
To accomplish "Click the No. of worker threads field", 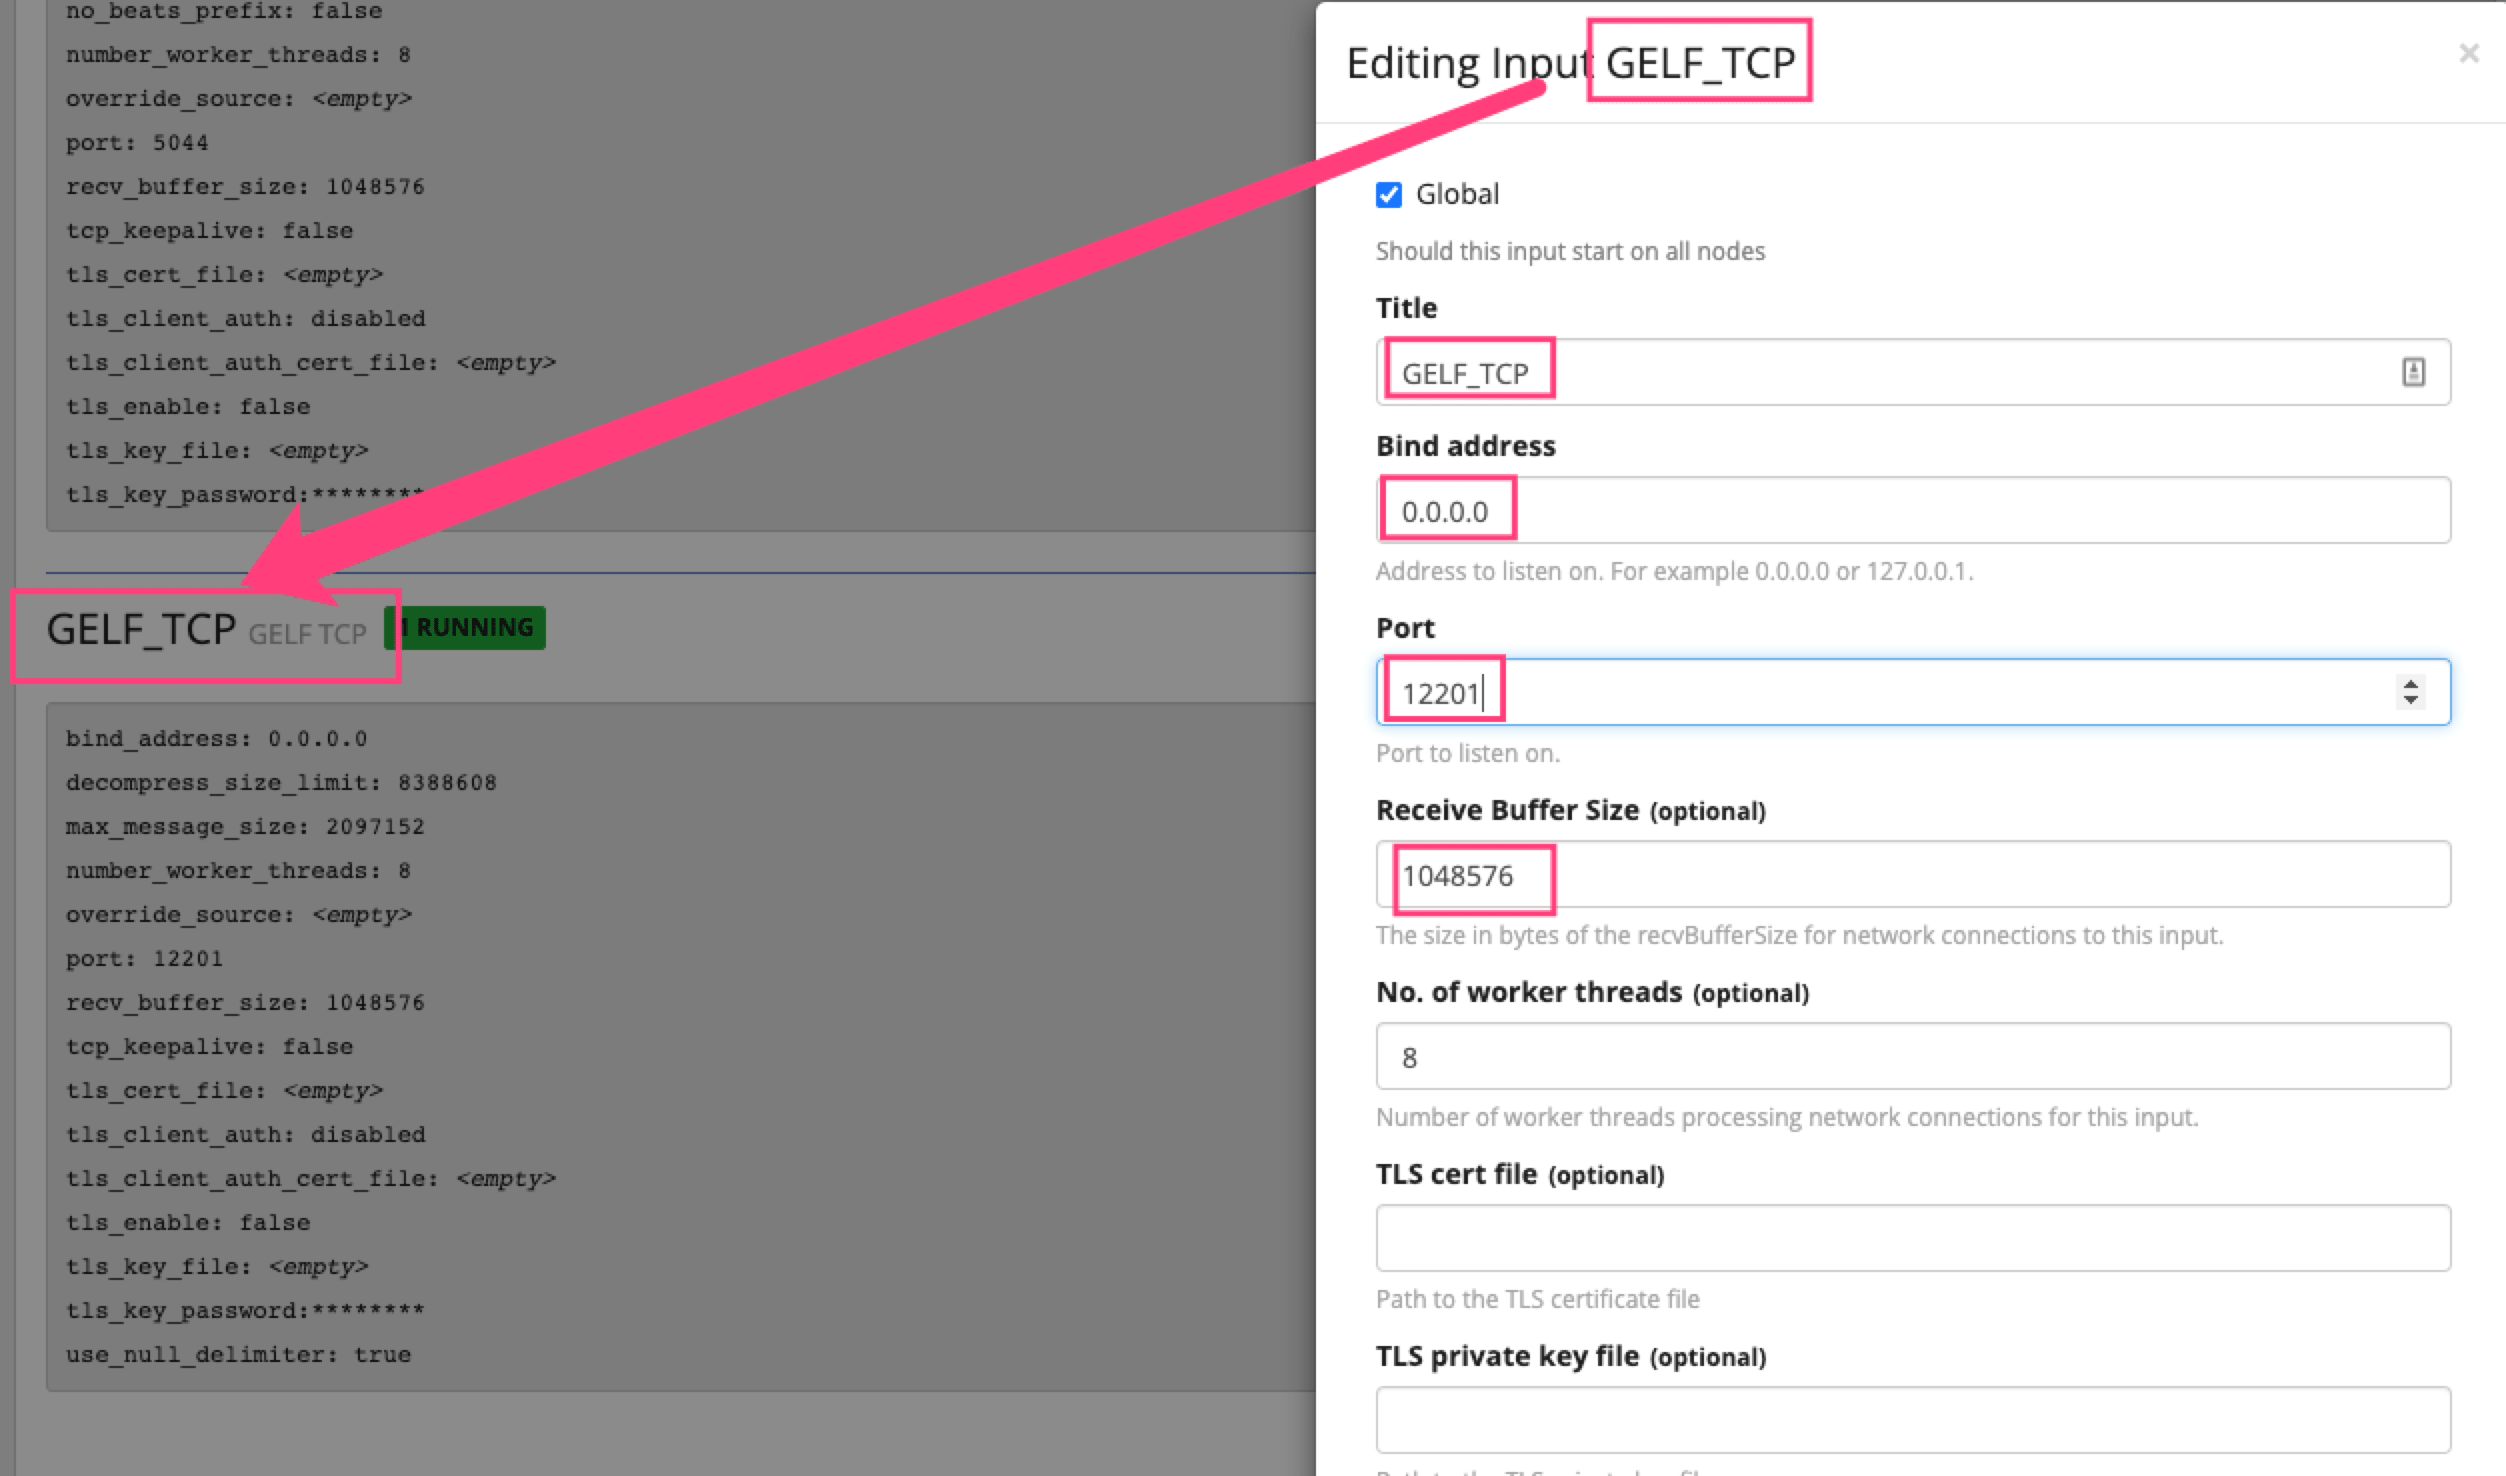I will pos(1912,1056).
